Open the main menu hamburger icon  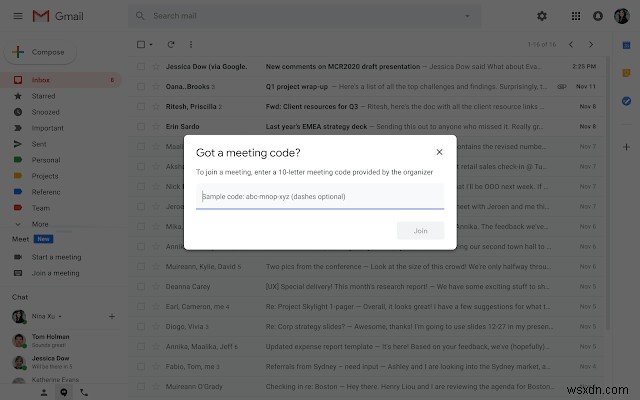pos(18,16)
